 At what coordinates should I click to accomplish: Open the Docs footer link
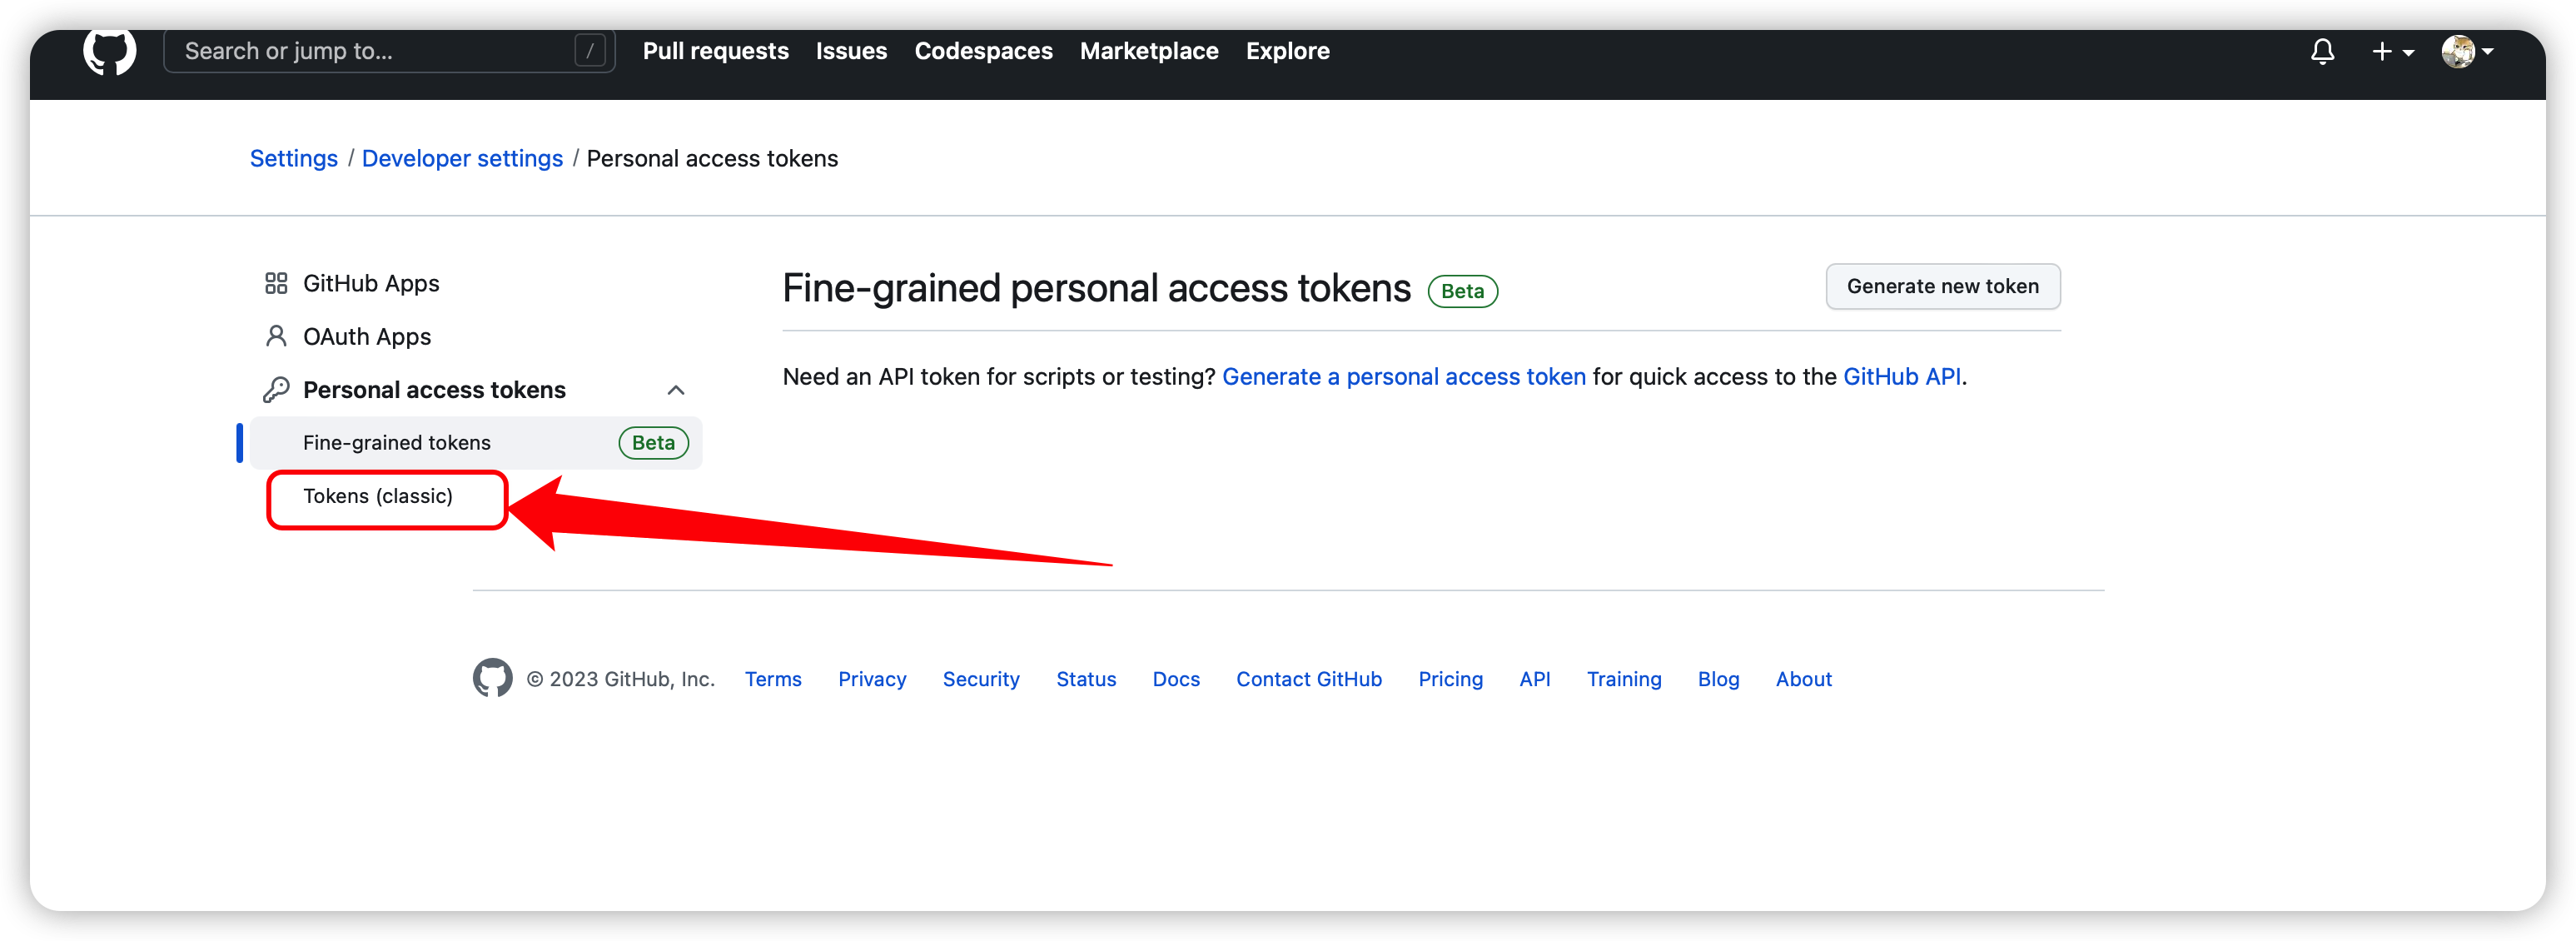(1175, 679)
